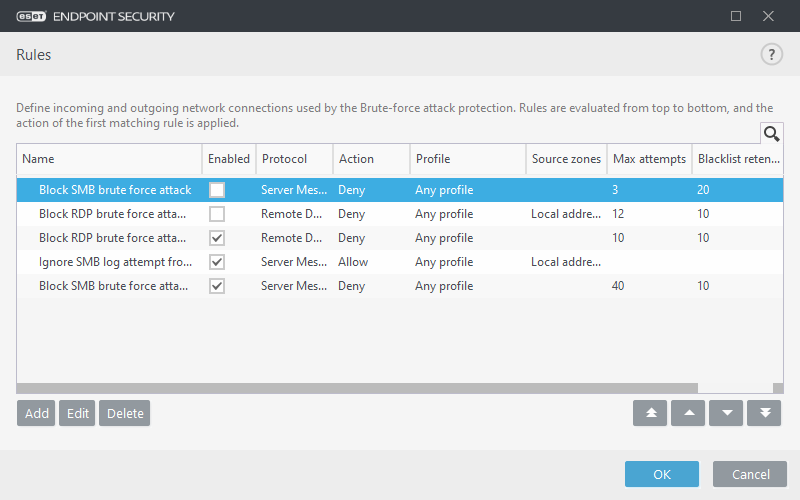The image size is (800, 500).
Task: Click the ESET logo in title bar
Action: click(31, 16)
